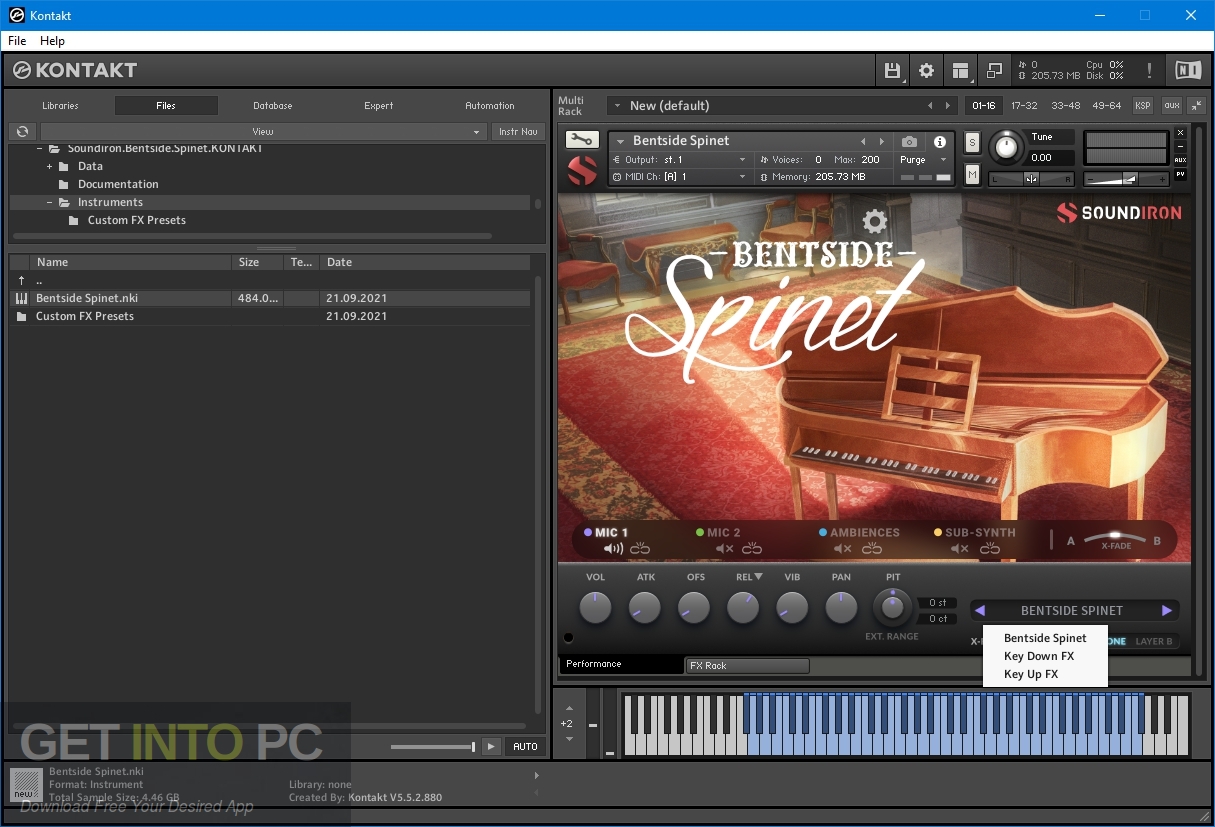Click the preview volume slider in browser

(433, 747)
